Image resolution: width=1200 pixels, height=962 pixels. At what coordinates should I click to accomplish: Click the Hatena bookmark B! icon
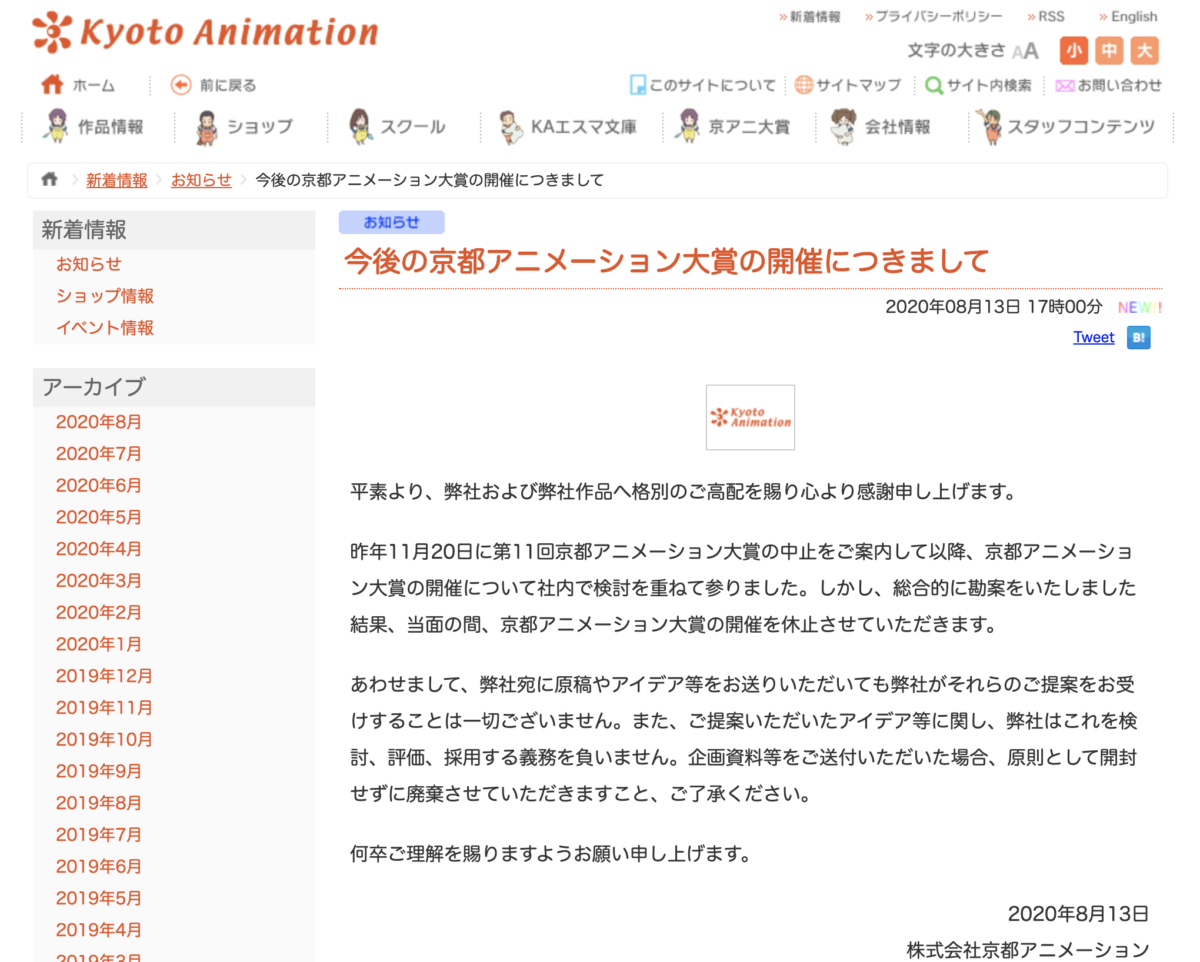coord(1138,337)
